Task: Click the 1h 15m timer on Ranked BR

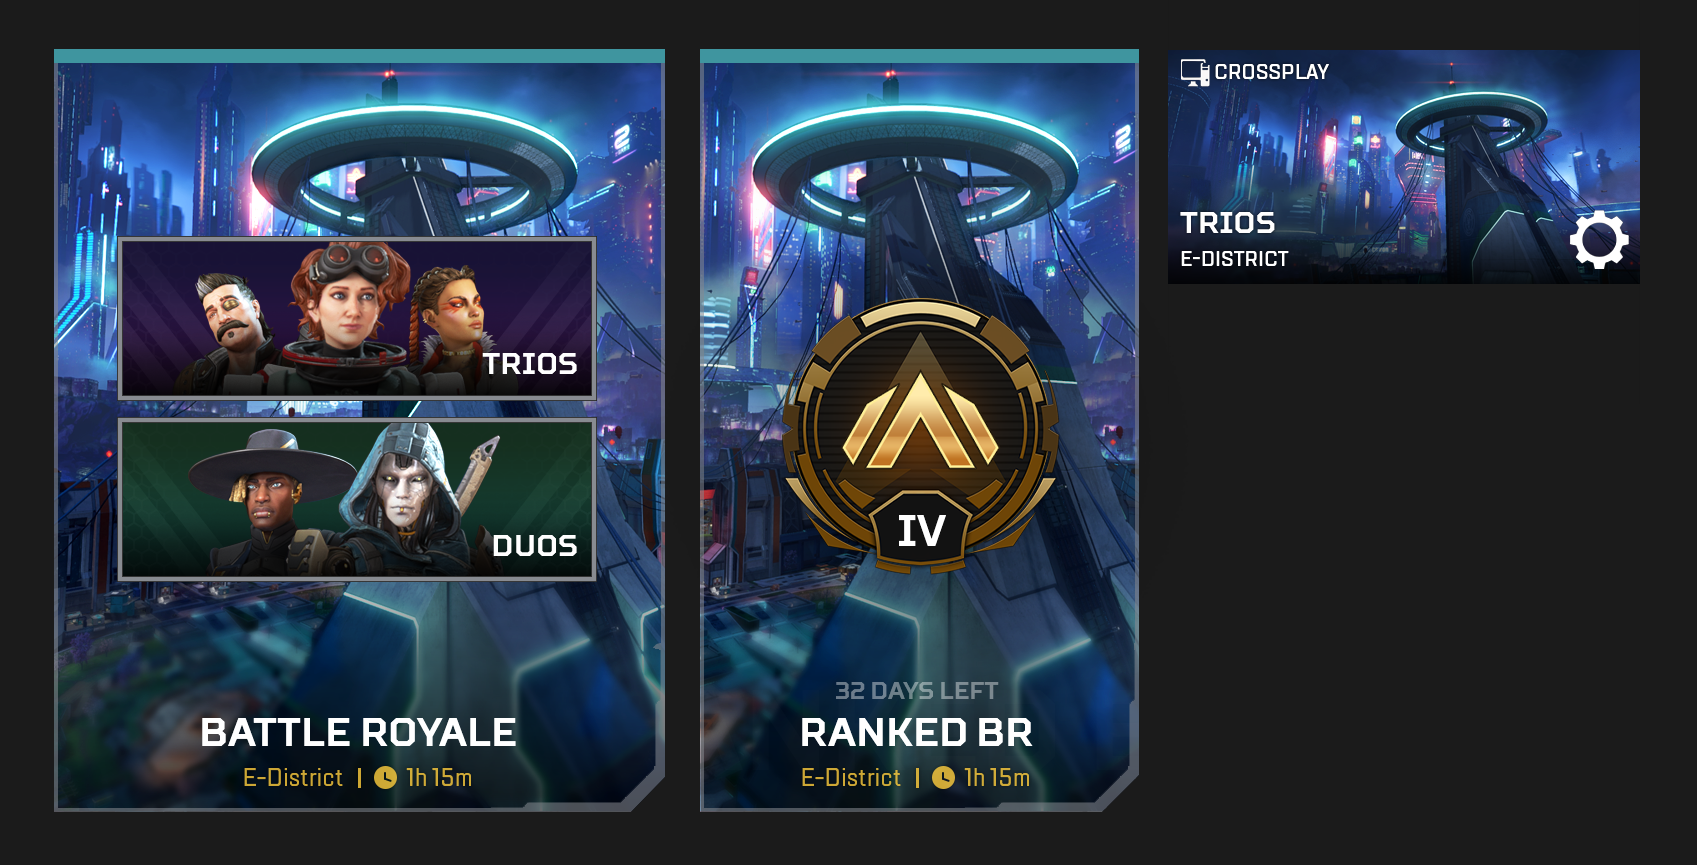Action: [997, 778]
